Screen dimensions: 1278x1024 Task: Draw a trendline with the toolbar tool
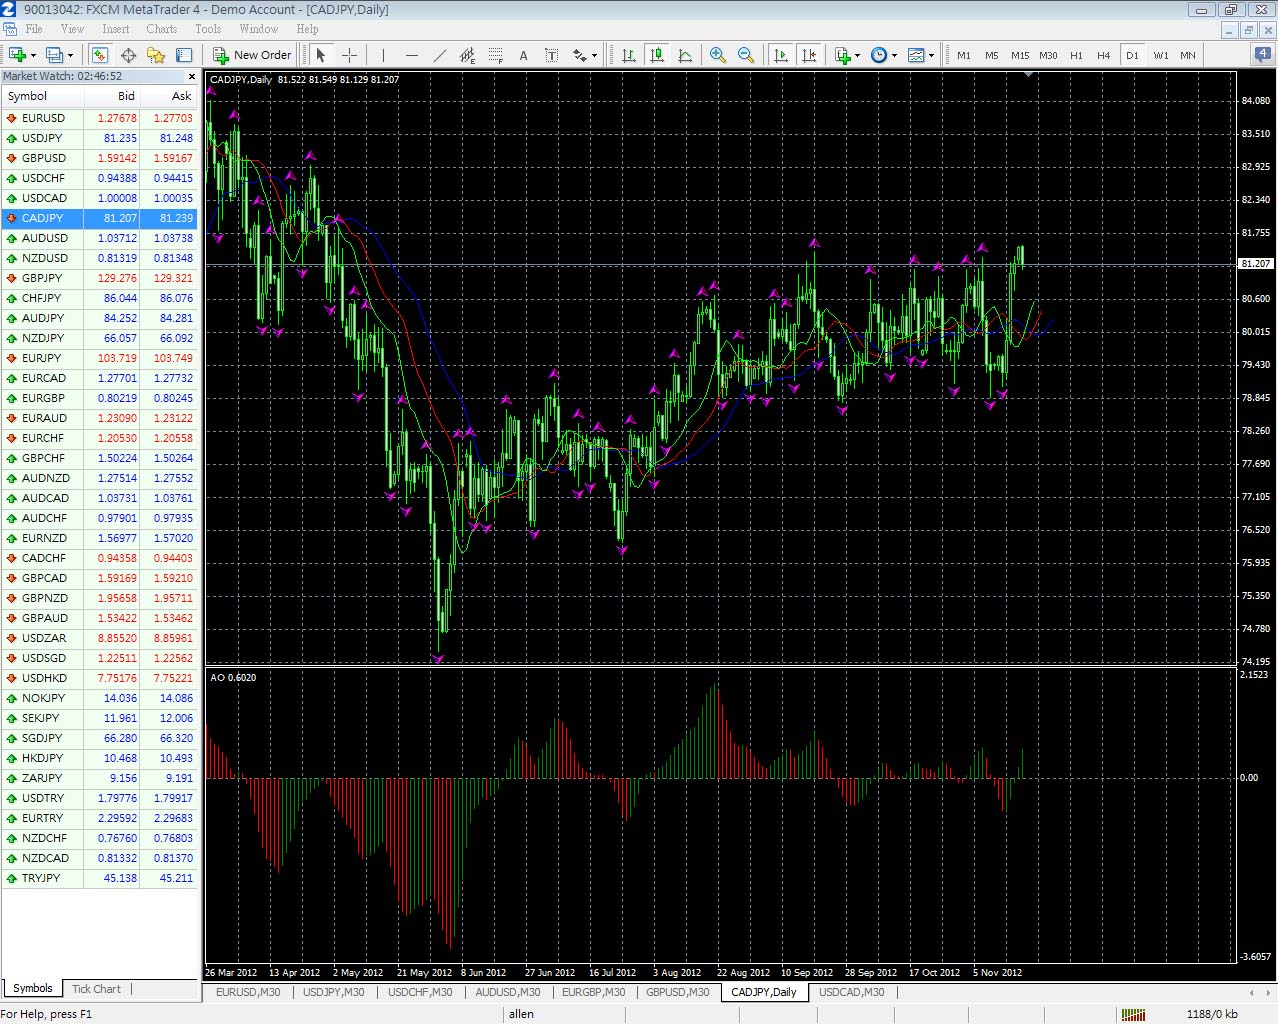439,55
